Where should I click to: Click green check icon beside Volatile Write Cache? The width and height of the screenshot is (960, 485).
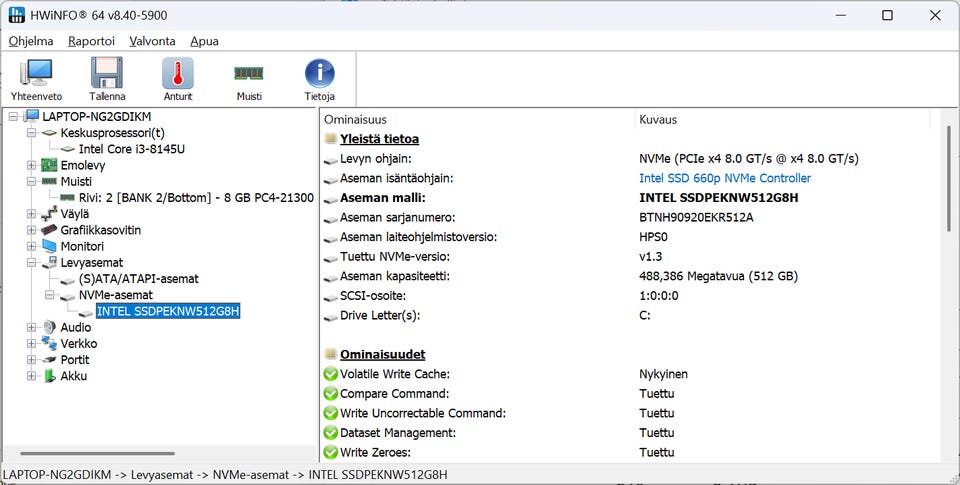[331, 374]
